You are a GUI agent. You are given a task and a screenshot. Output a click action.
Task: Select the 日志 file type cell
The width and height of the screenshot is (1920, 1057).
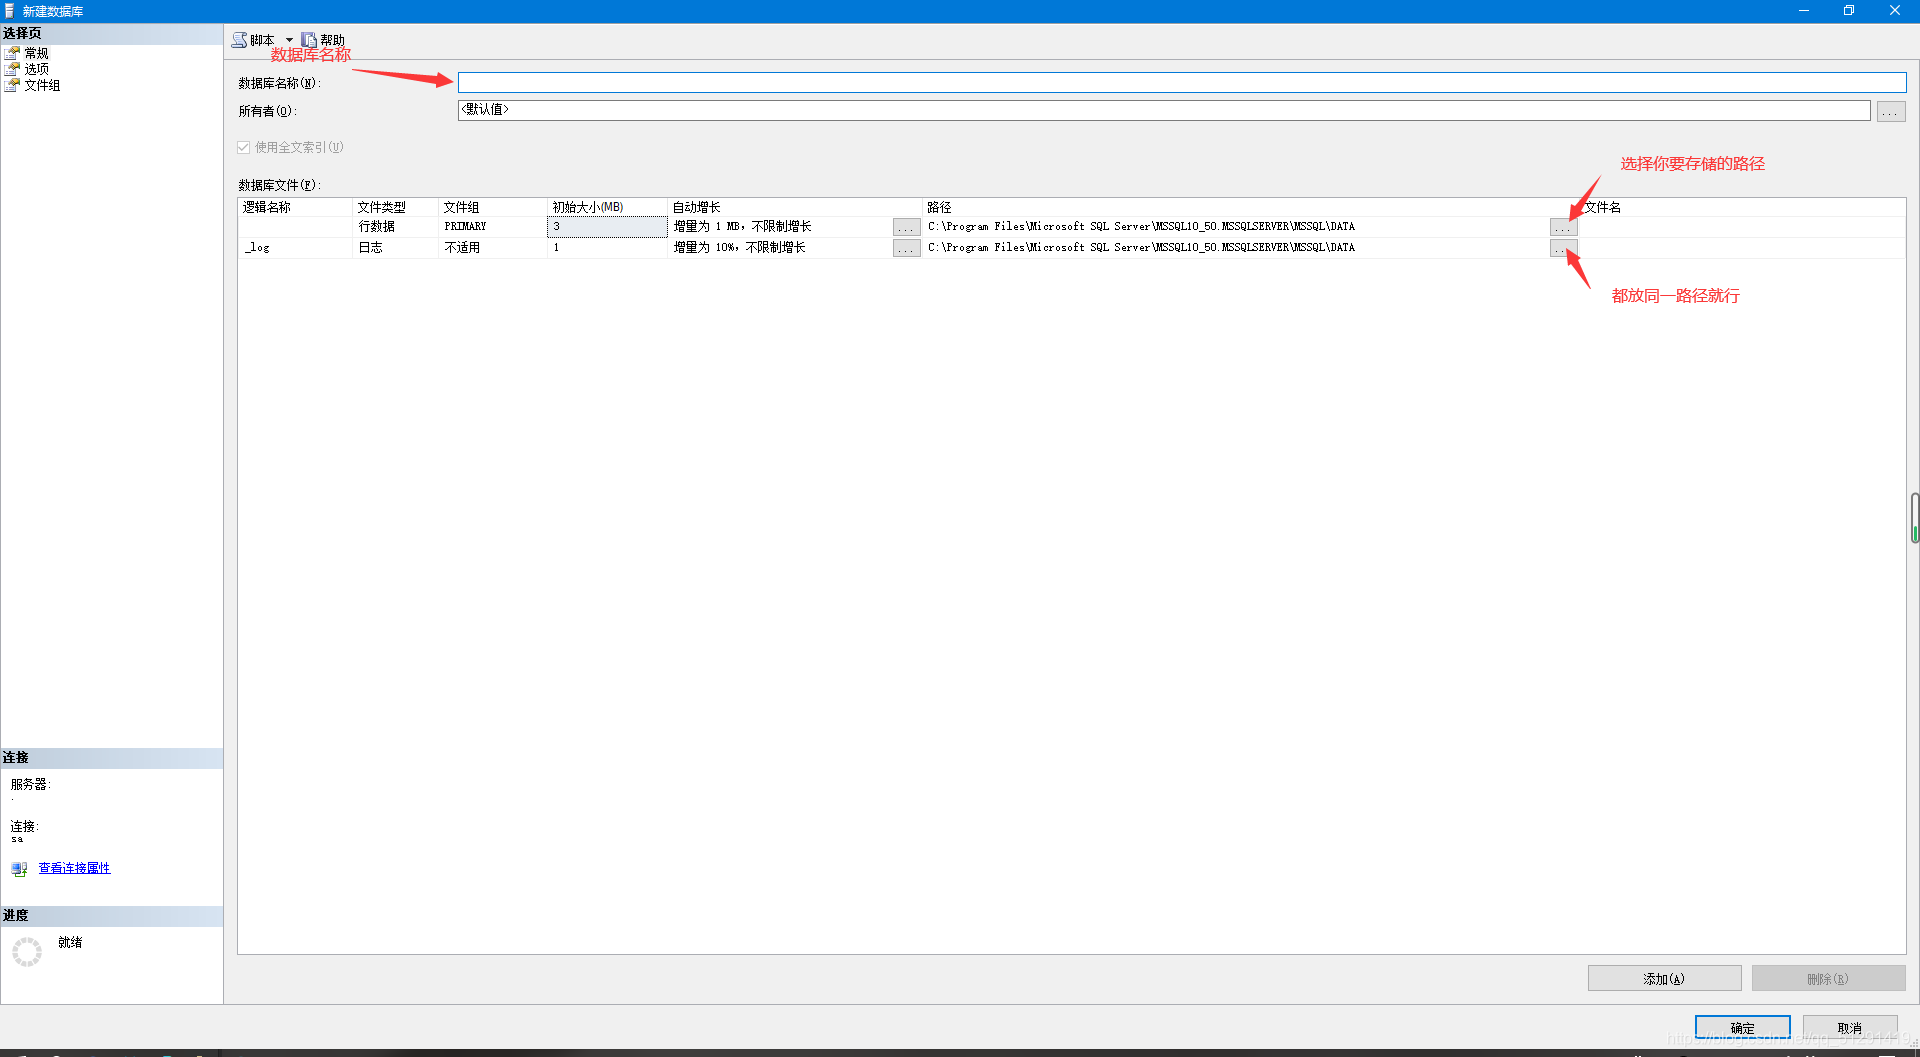tap(396, 248)
